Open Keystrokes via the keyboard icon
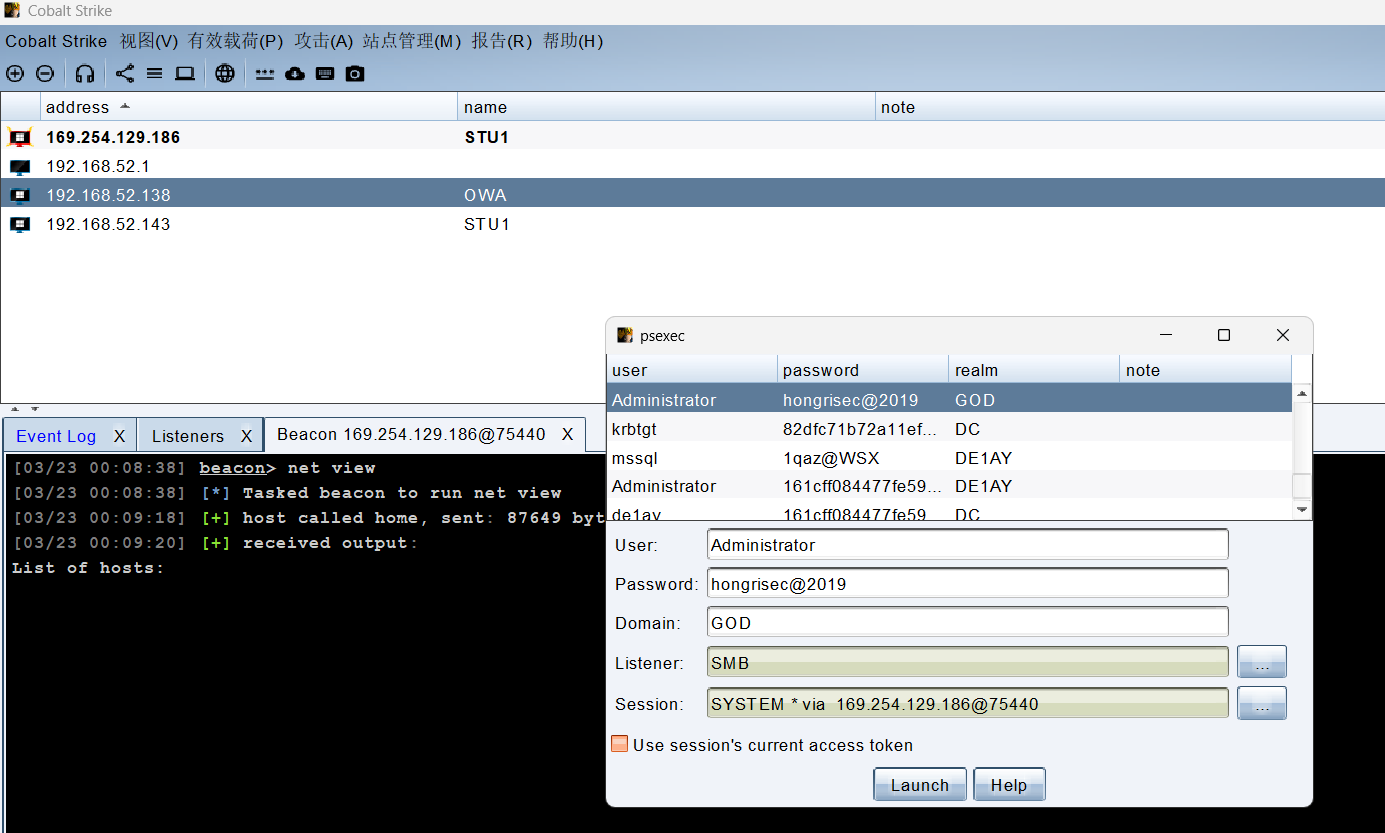Image resolution: width=1385 pixels, height=833 pixels. click(325, 73)
